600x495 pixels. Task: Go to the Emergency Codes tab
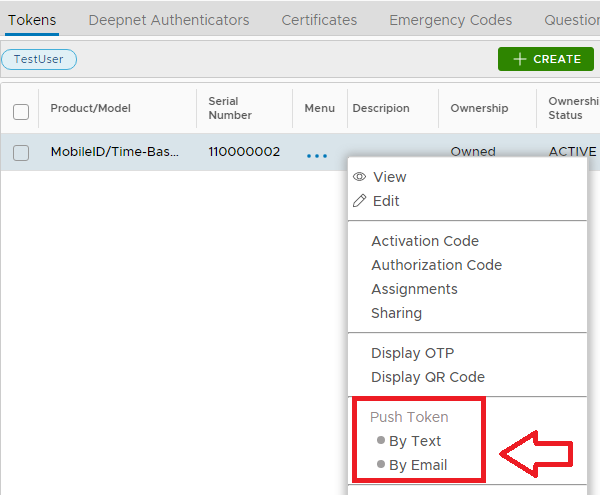(x=450, y=20)
